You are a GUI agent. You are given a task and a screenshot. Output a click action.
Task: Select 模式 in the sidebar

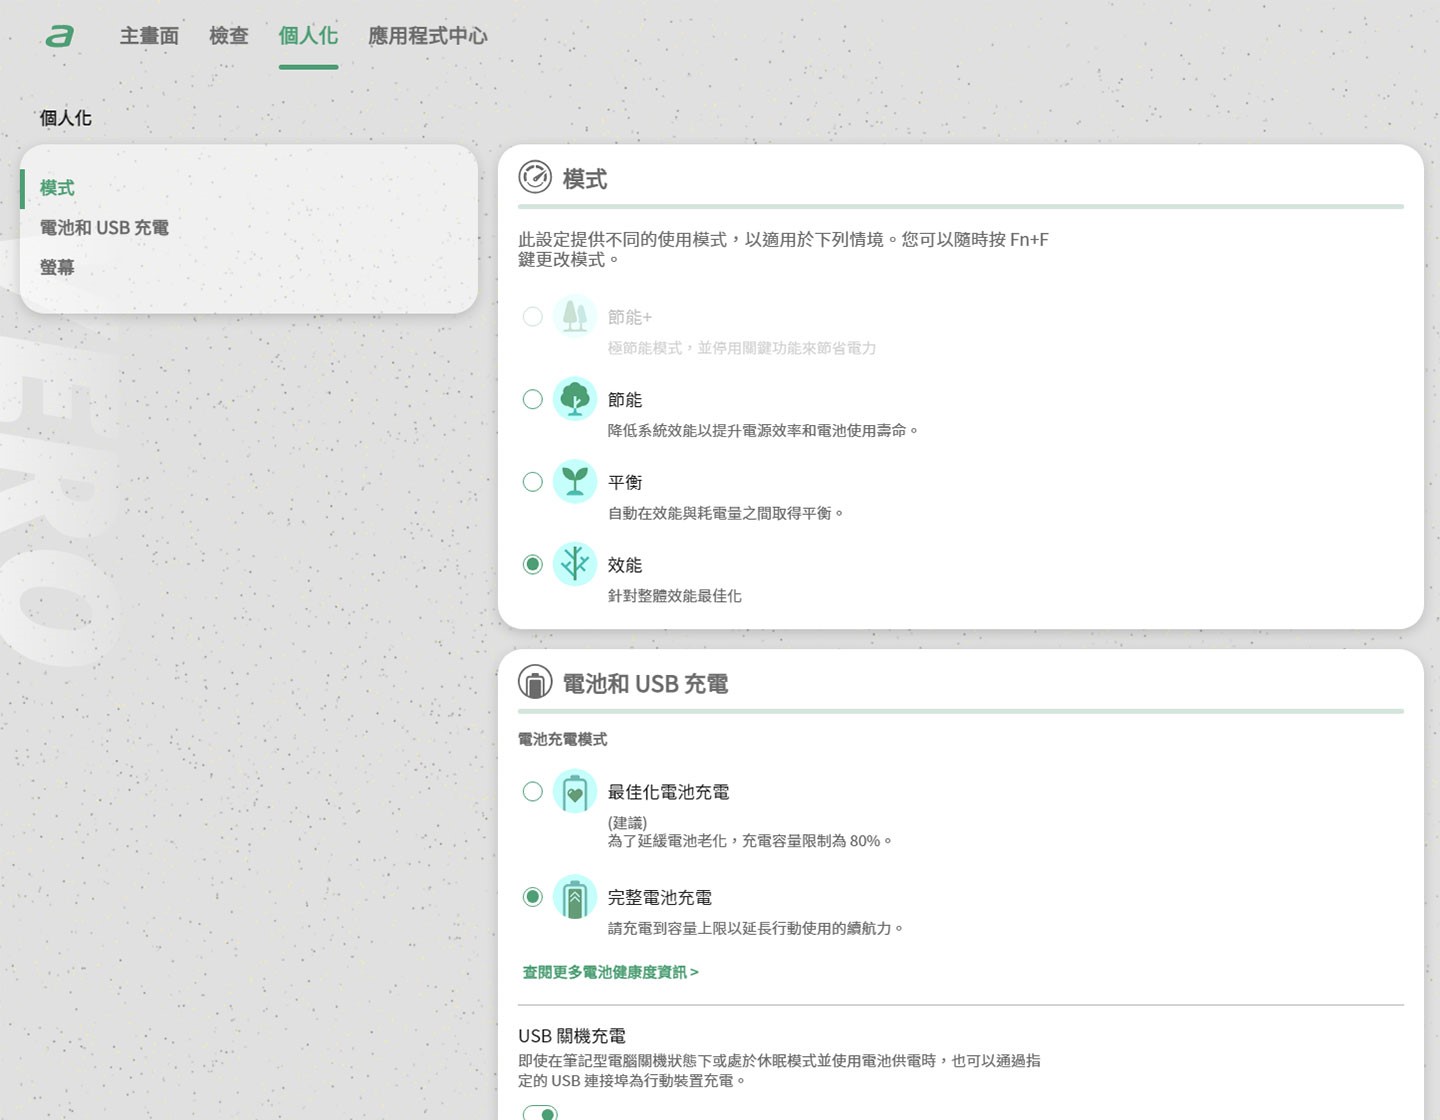(x=57, y=188)
